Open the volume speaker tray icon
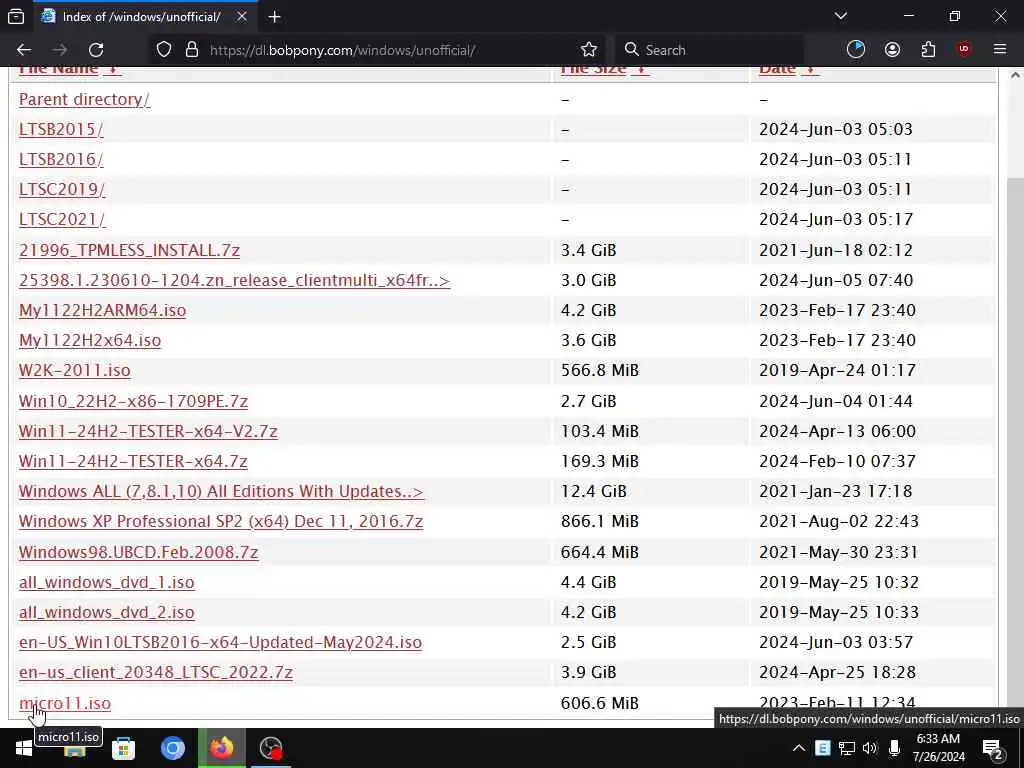 coord(870,748)
